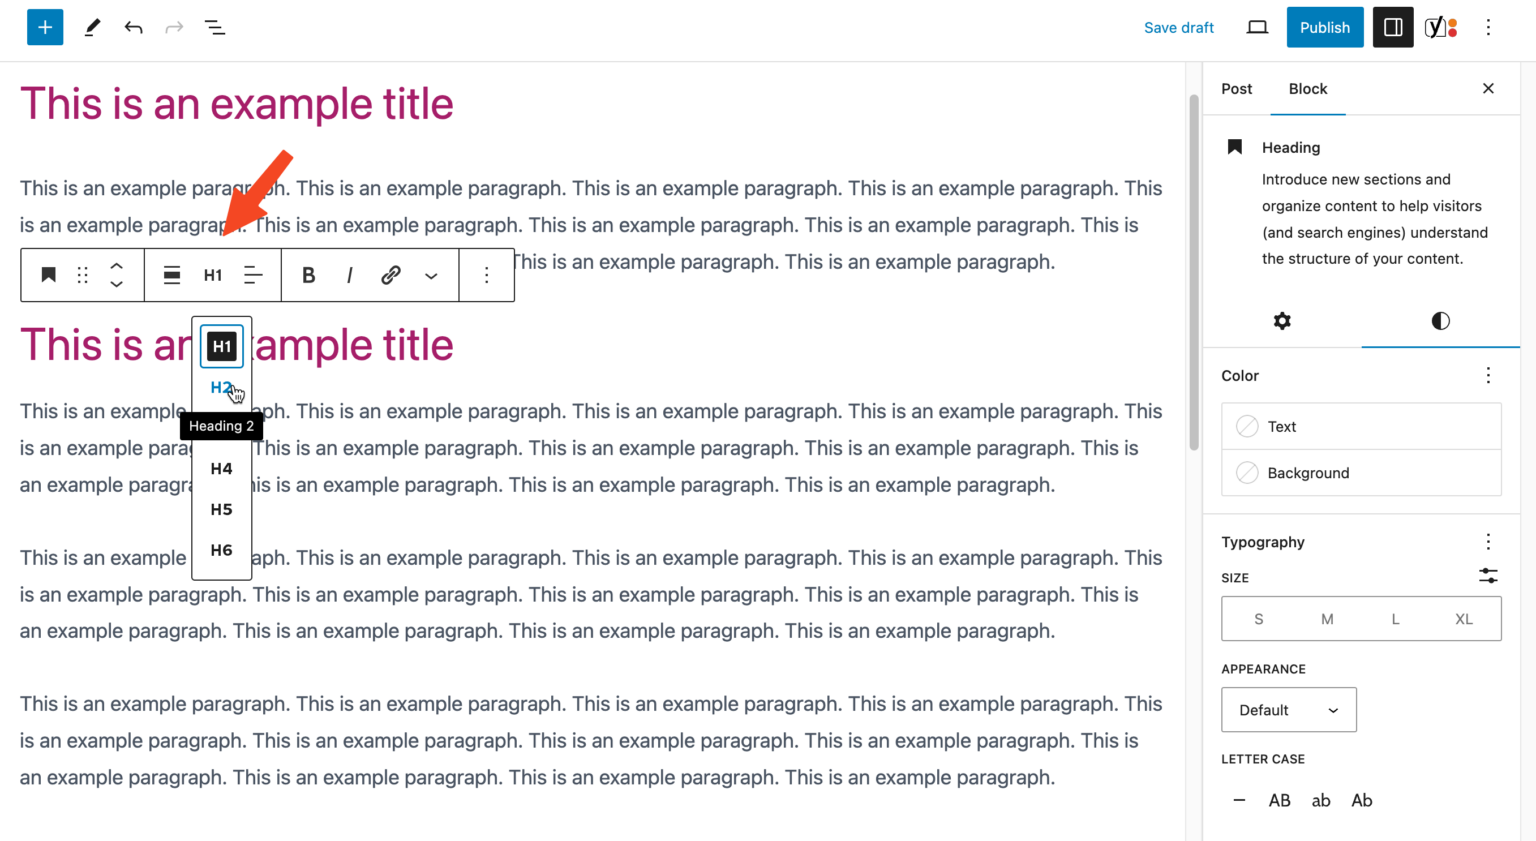Image resolution: width=1536 pixels, height=841 pixels.
Task: Undo the last change
Action: coord(133,27)
